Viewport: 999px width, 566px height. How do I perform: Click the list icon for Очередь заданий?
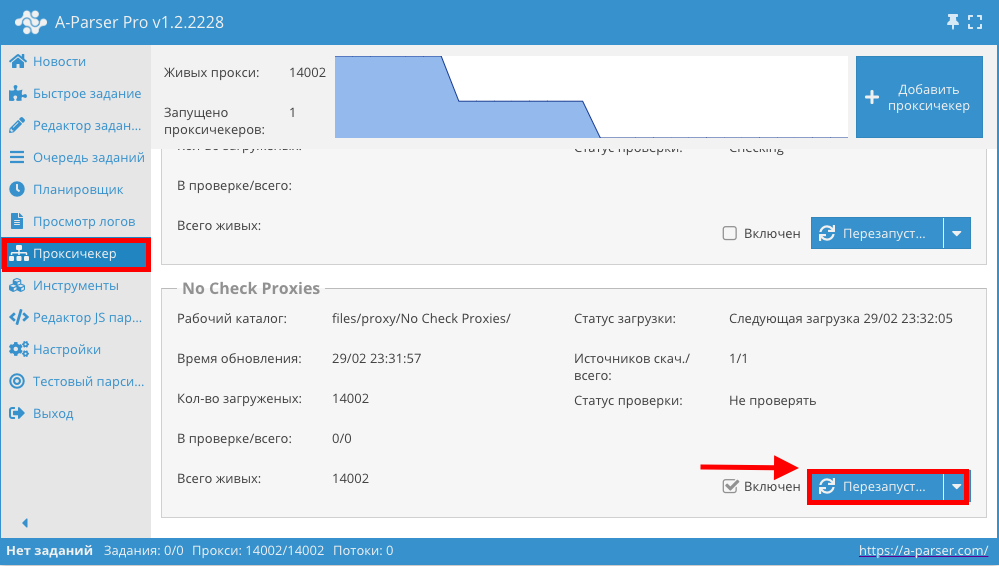click(17, 157)
